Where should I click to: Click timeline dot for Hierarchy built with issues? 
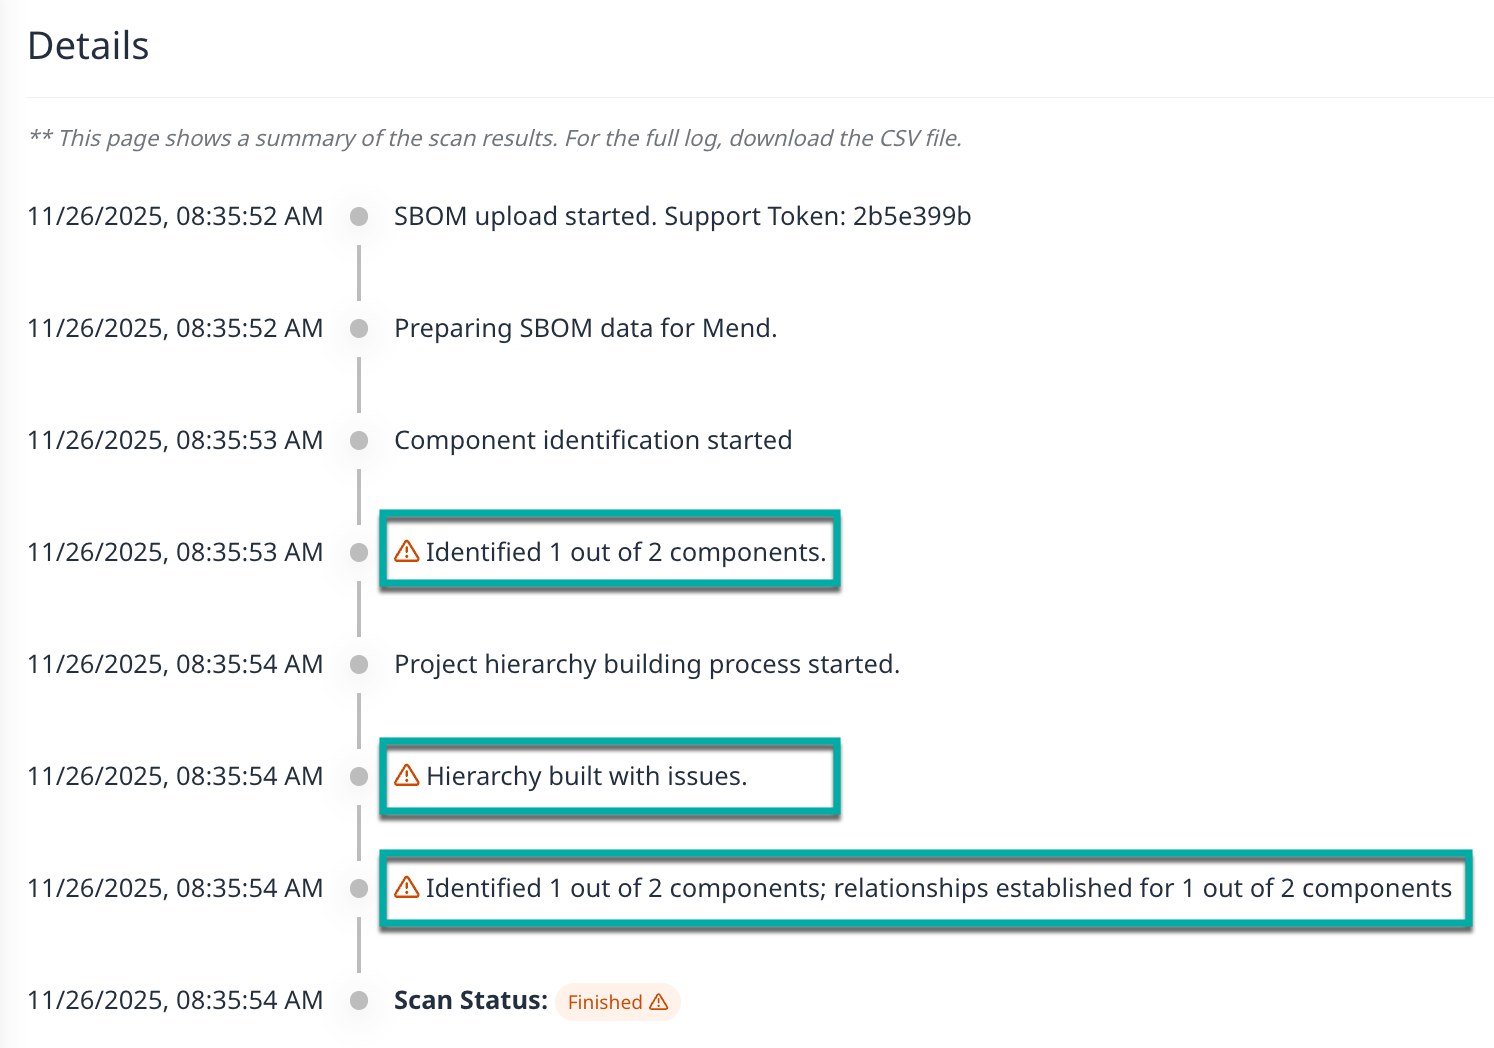359,777
